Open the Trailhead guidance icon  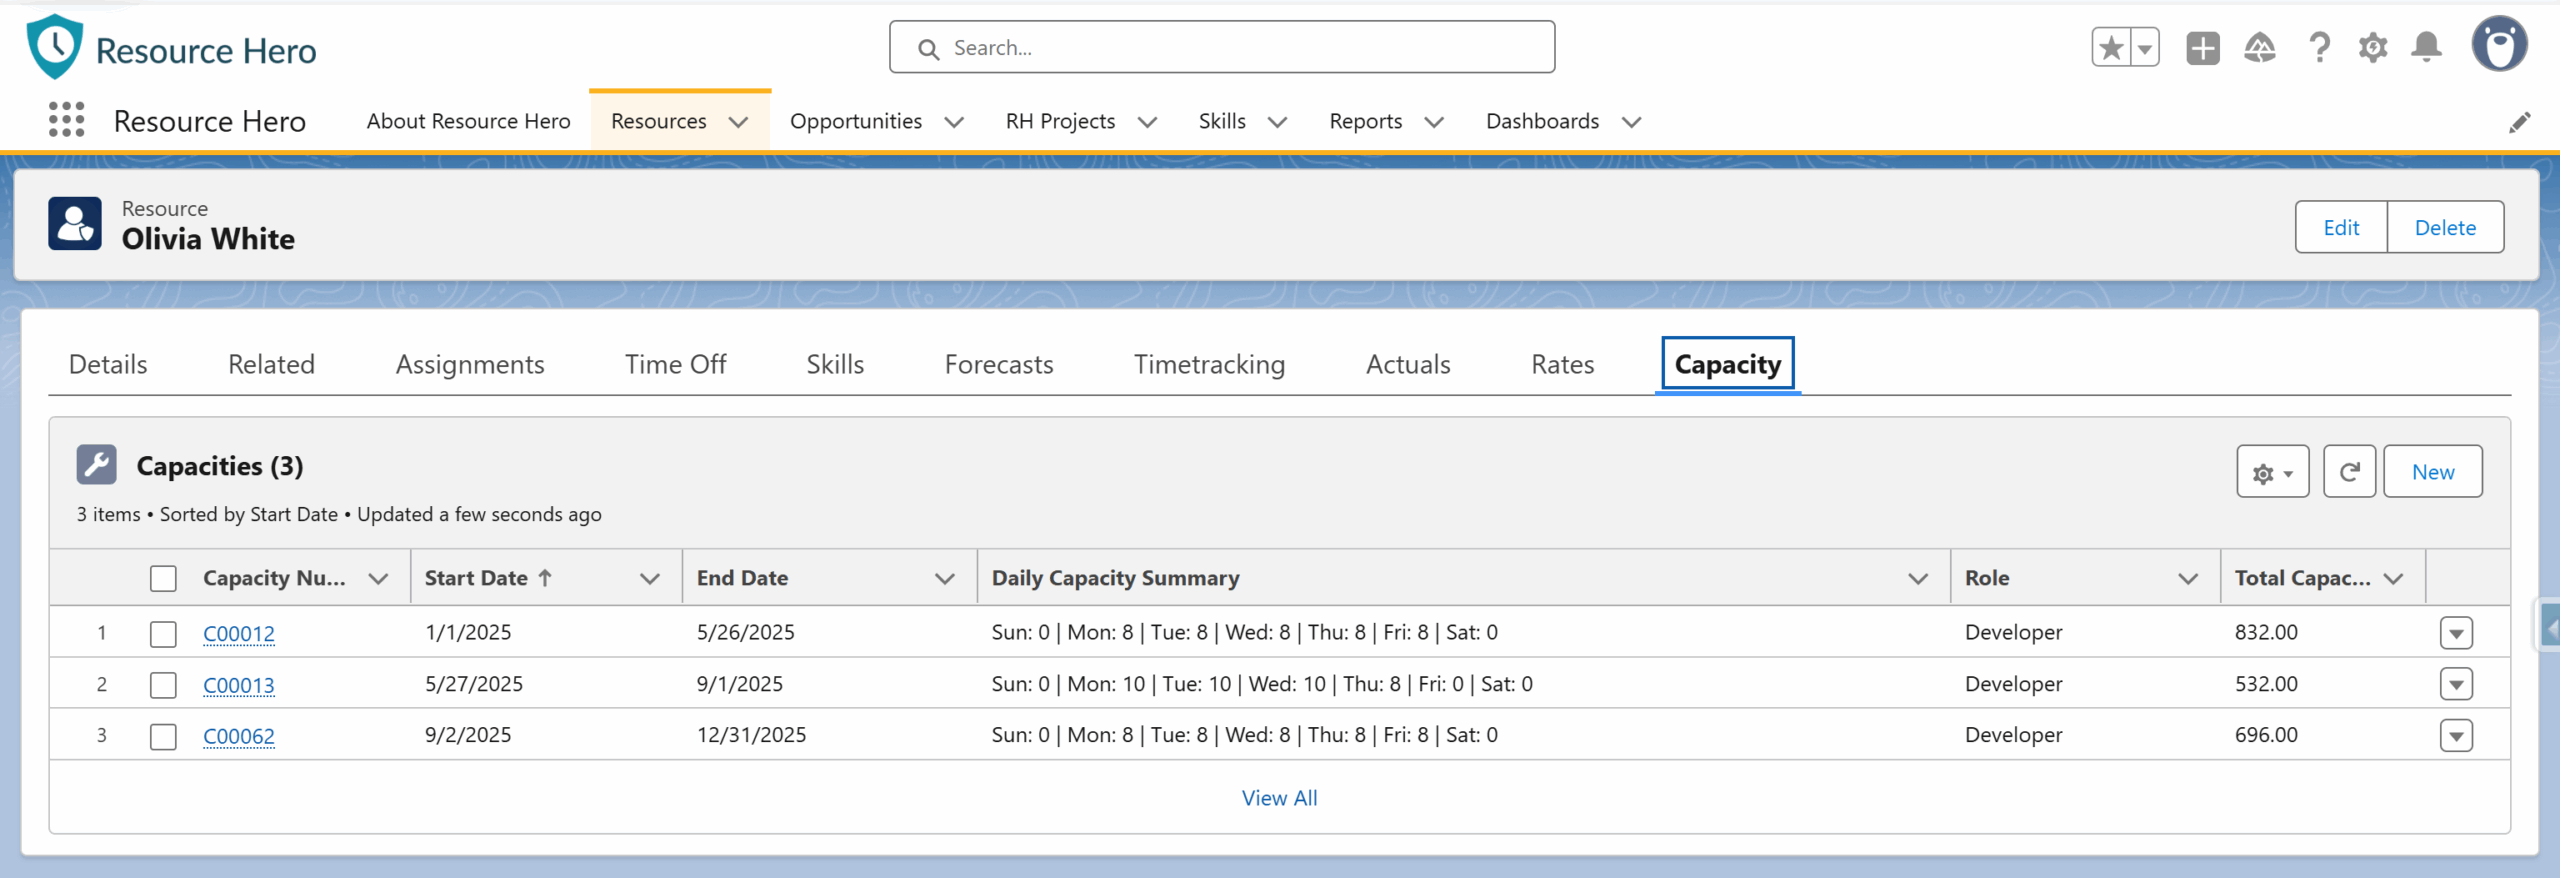[2260, 47]
